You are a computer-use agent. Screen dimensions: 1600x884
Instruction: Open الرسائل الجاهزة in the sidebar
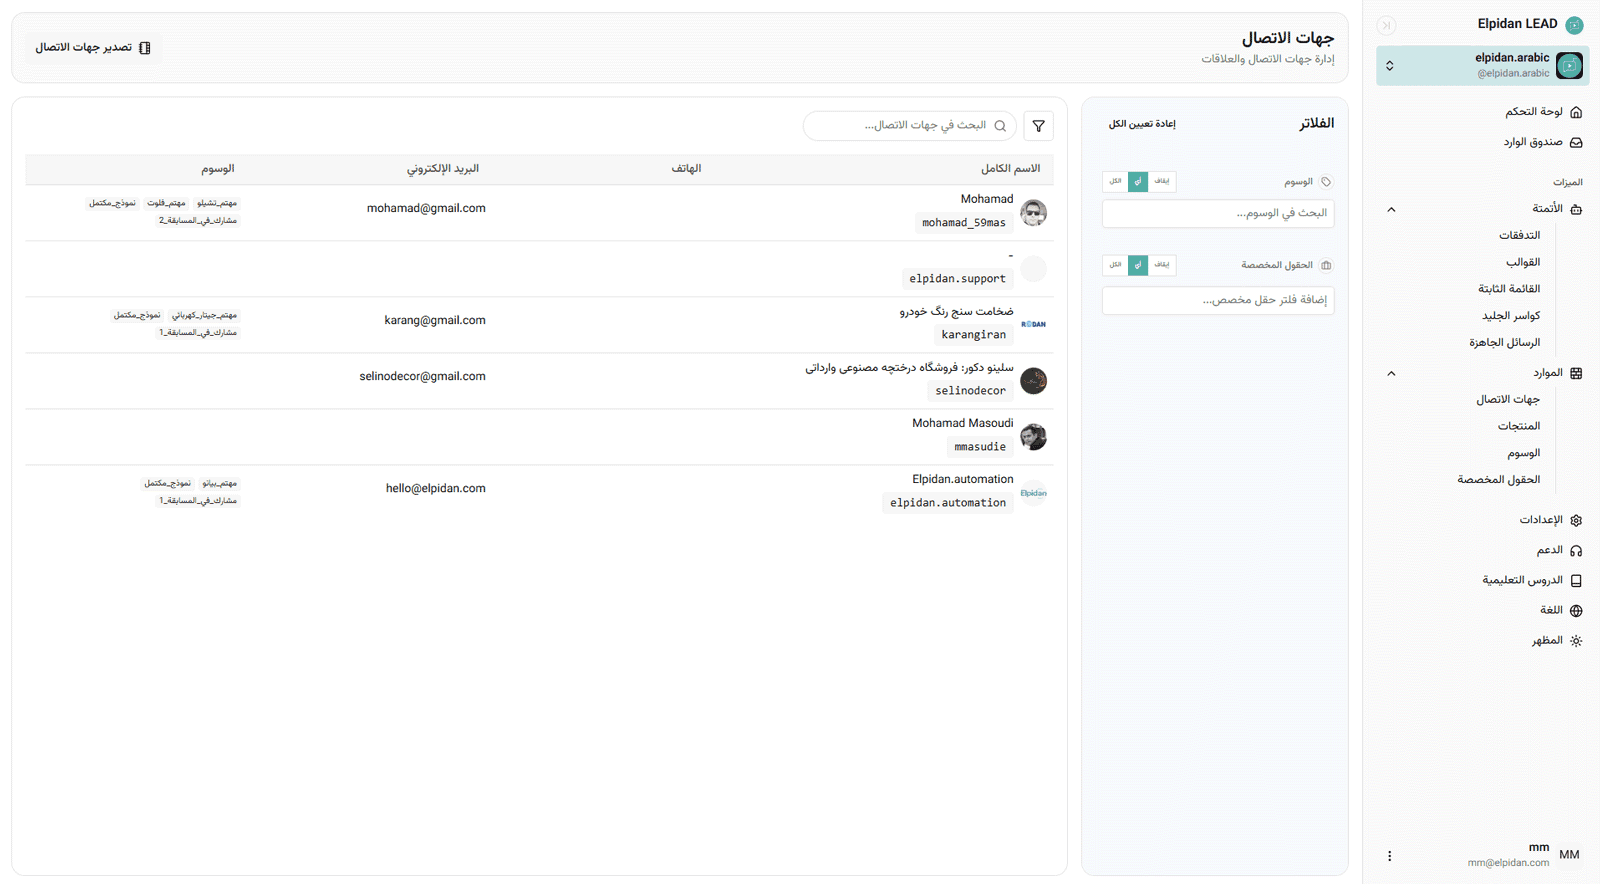click(1504, 343)
